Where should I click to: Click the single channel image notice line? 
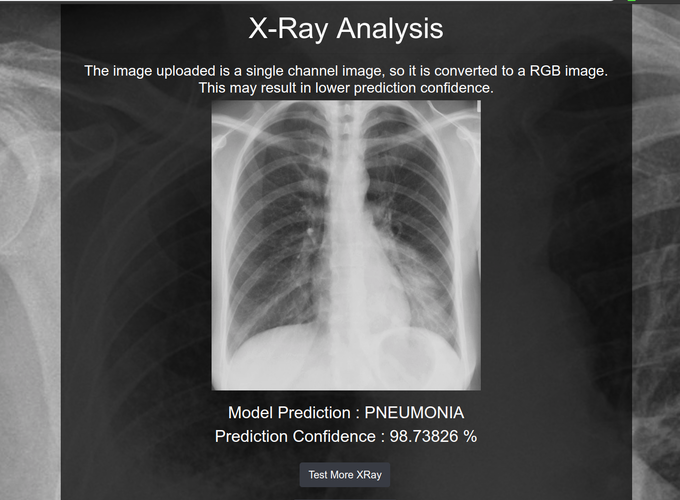coord(346,71)
